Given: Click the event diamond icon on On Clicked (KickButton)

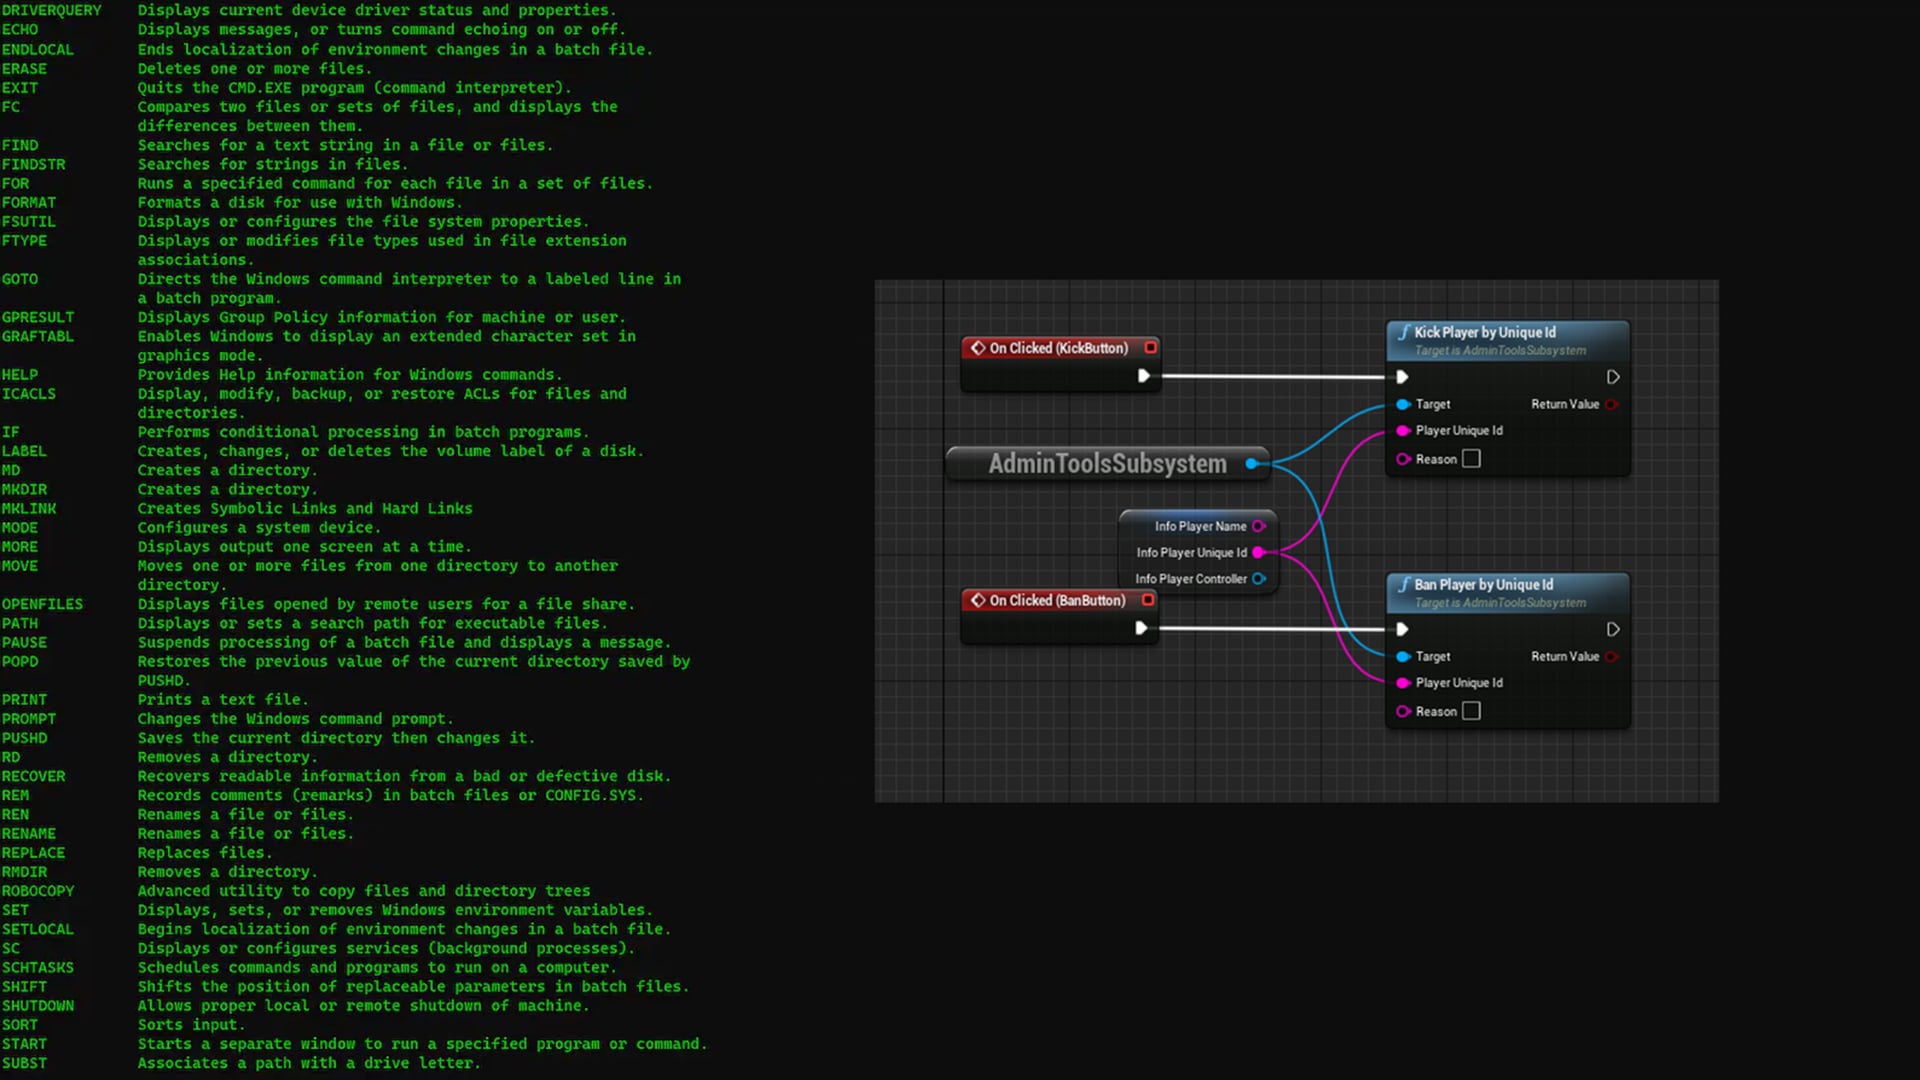Looking at the screenshot, I should click(978, 347).
